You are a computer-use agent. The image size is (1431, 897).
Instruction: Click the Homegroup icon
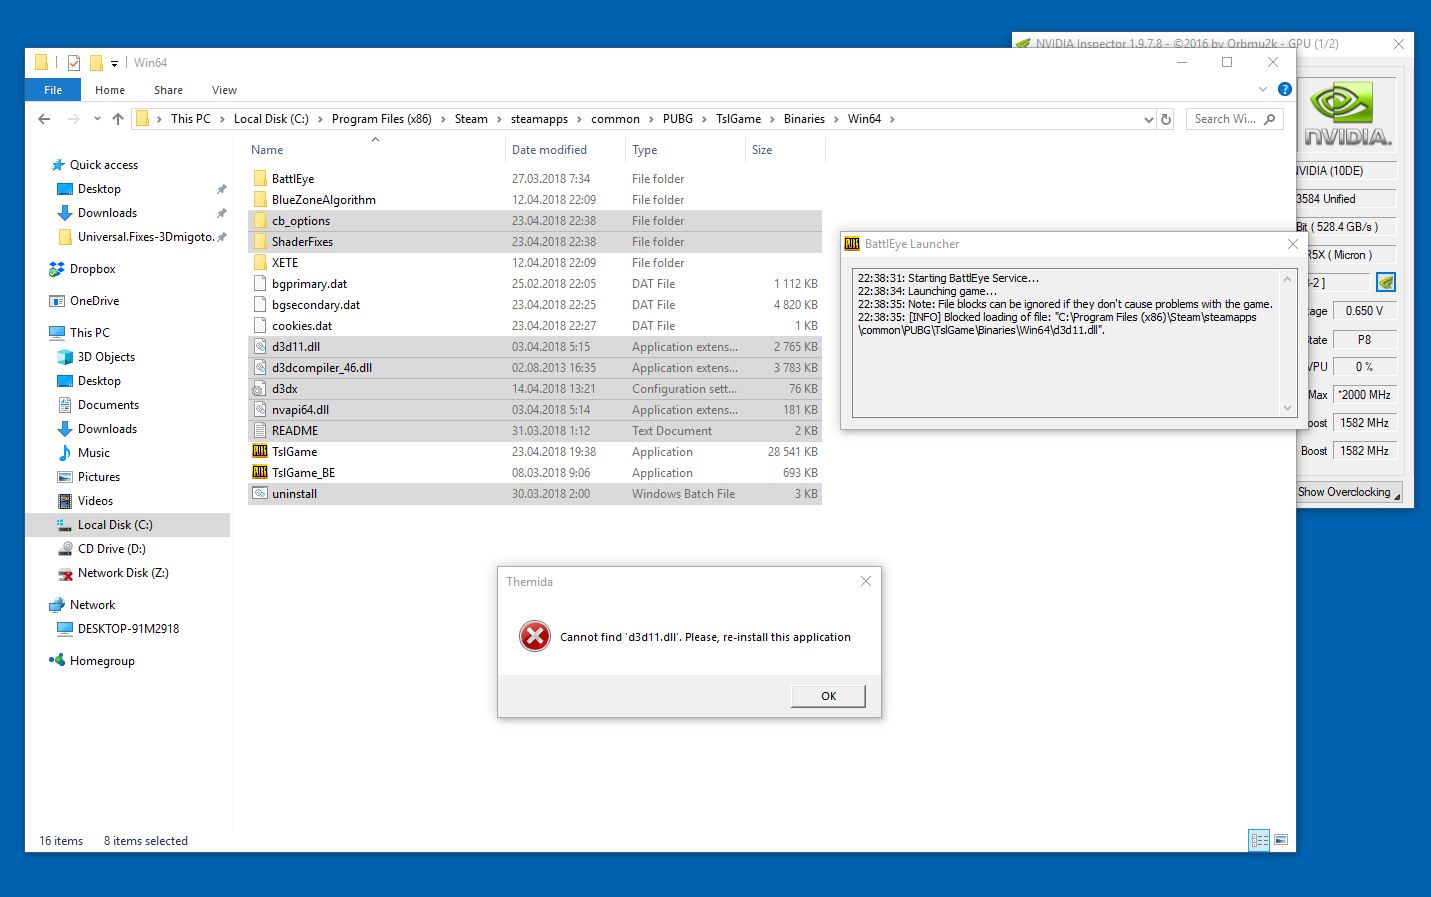tap(57, 661)
